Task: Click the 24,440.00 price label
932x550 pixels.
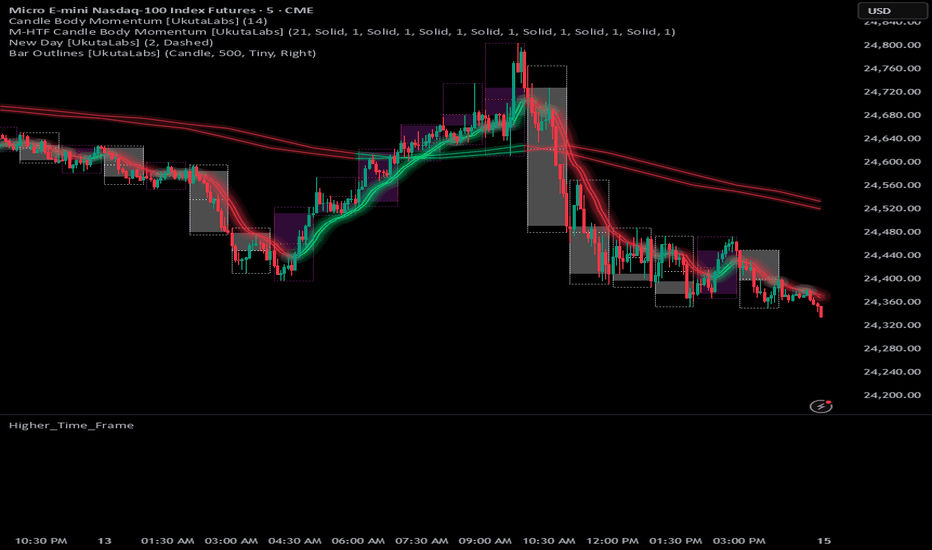Action: (892, 254)
